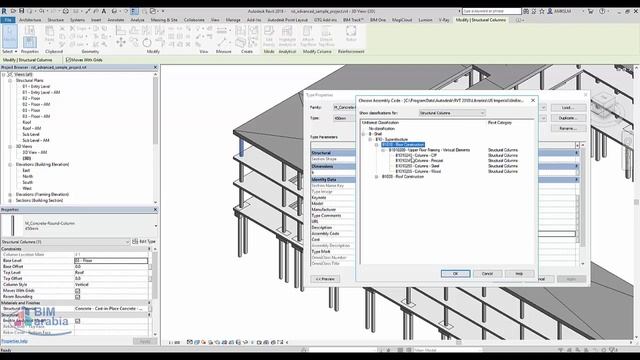Open the Properties help link
Screen dimensions: 640x360
coord(14,341)
